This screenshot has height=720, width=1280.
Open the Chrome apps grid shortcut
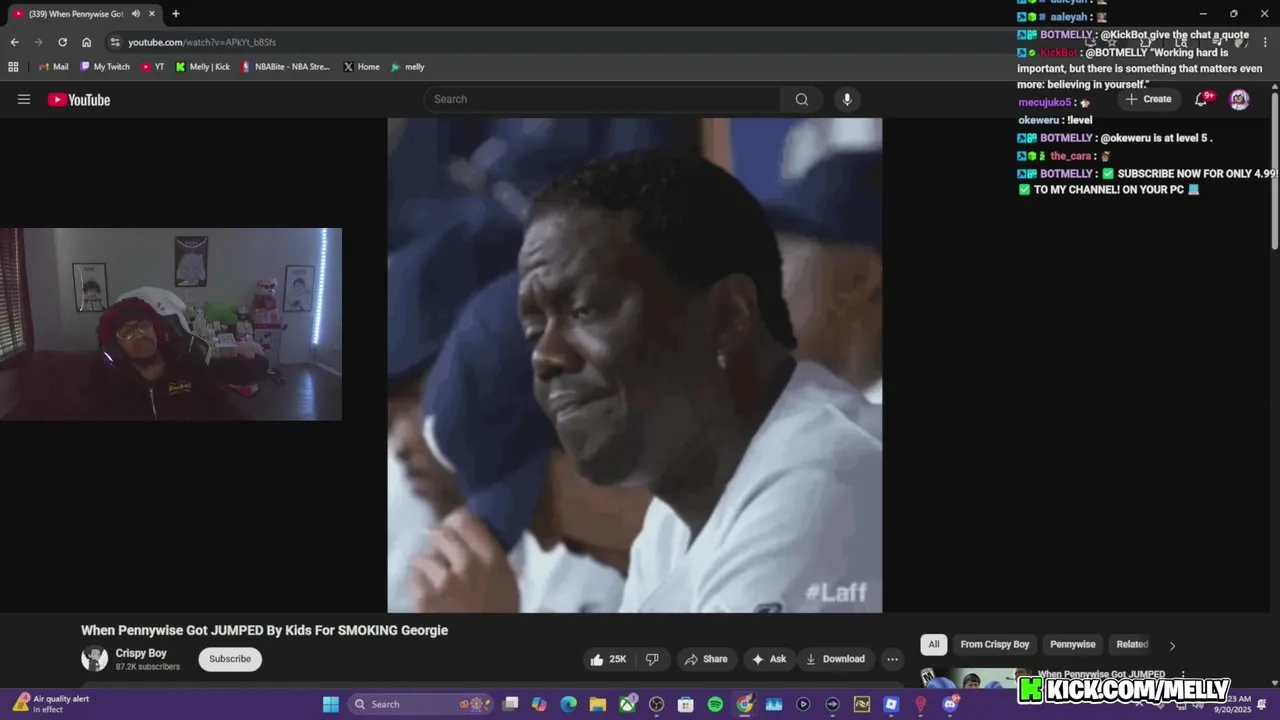tap(13, 67)
